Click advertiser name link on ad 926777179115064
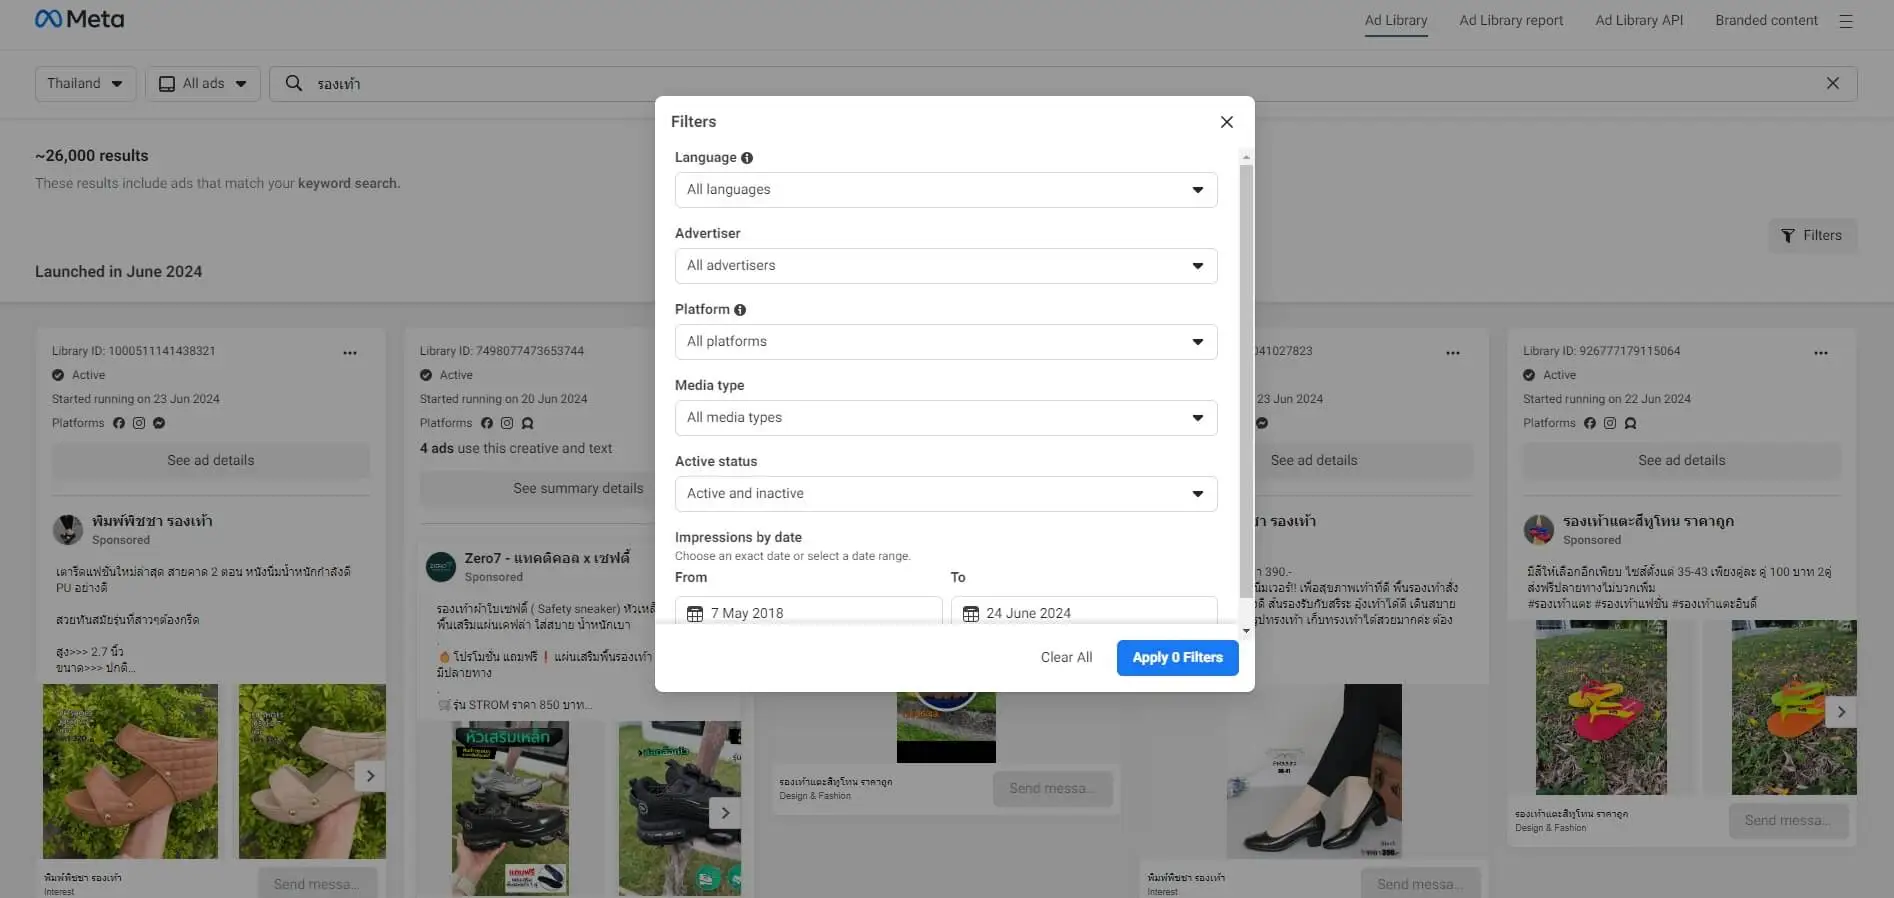 1648,521
